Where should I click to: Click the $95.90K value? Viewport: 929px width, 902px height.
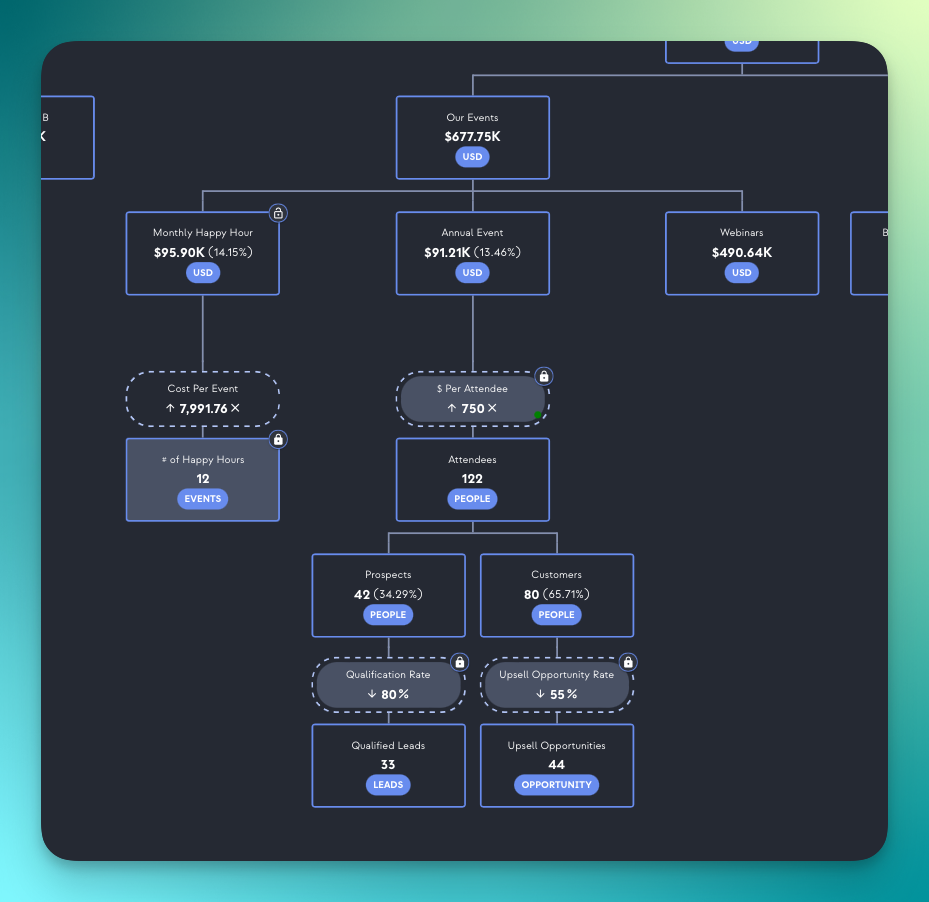[179, 252]
